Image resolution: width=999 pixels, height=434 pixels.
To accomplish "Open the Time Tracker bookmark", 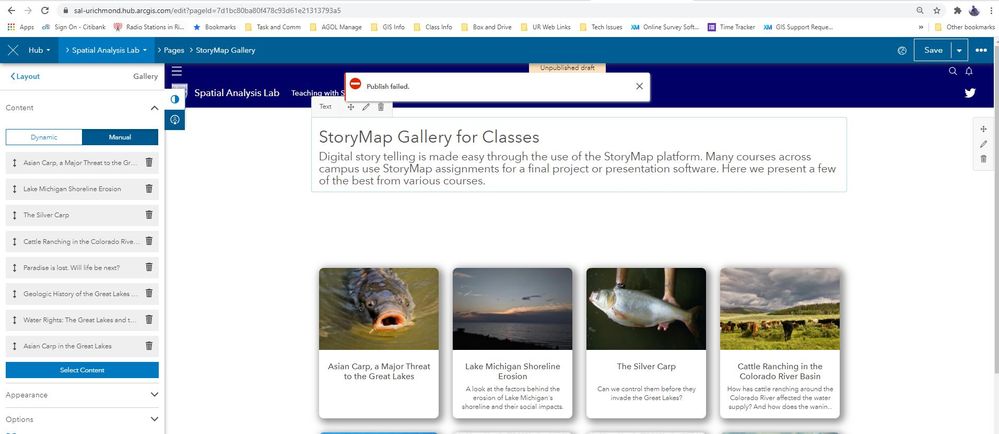I will tap(731, 27).
